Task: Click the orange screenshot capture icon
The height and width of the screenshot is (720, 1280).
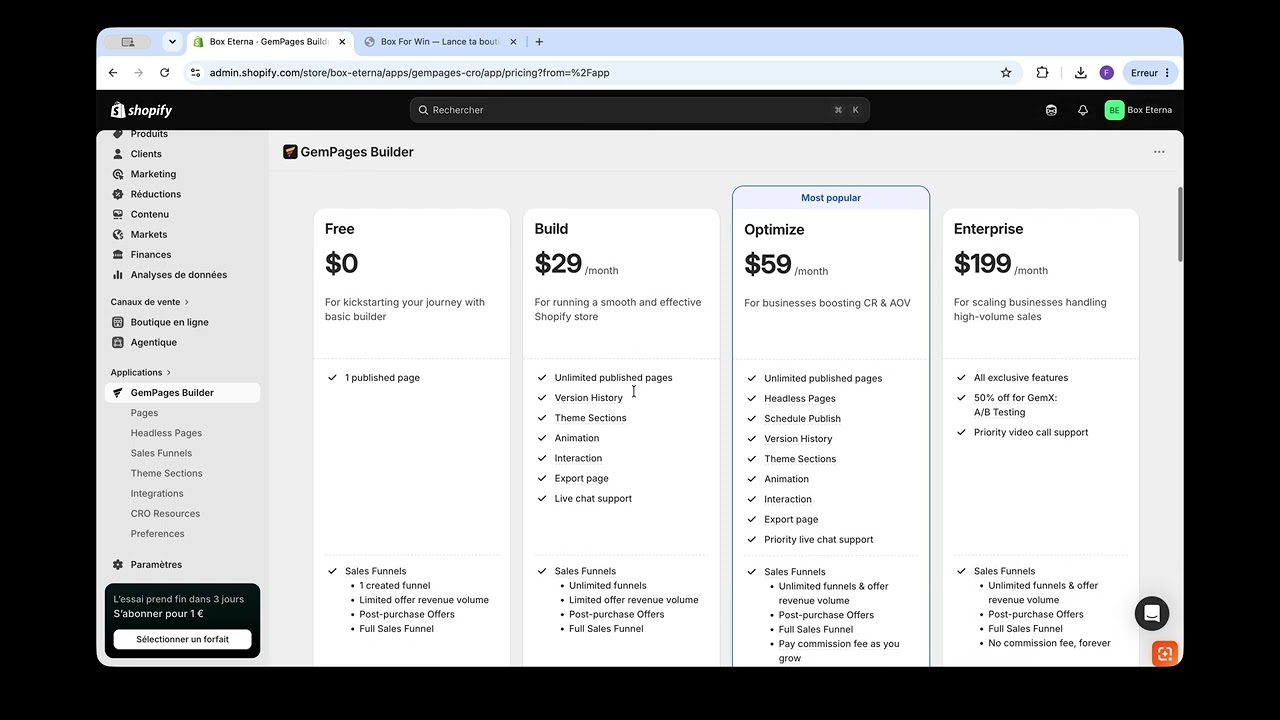Action: (x=1164, y=654)
